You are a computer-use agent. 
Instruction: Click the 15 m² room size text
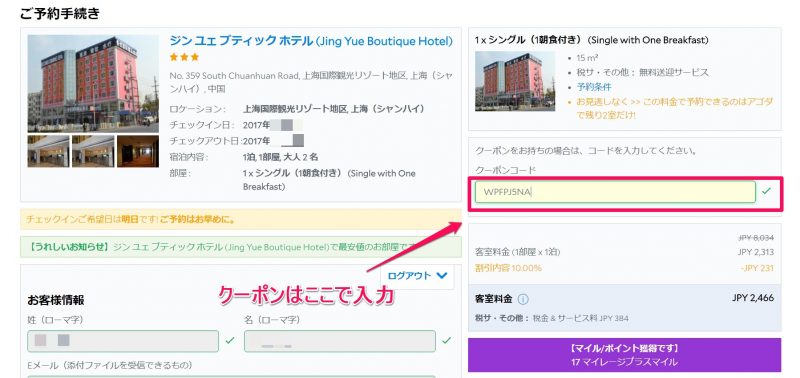point(587,58)
